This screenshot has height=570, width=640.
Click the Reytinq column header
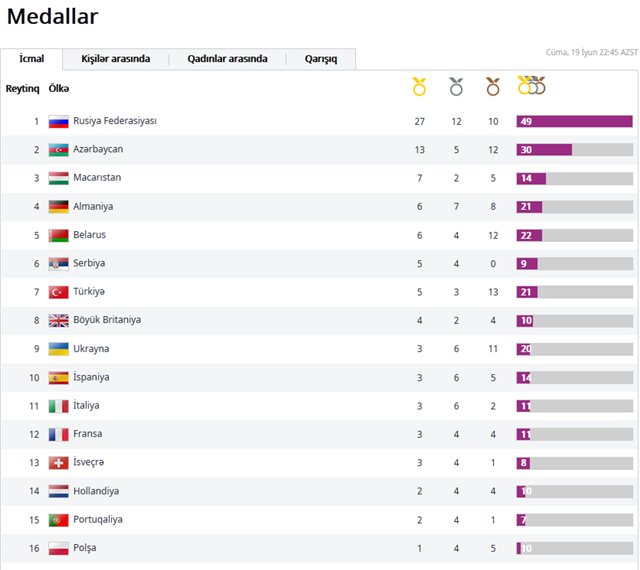tap(22, 88)
